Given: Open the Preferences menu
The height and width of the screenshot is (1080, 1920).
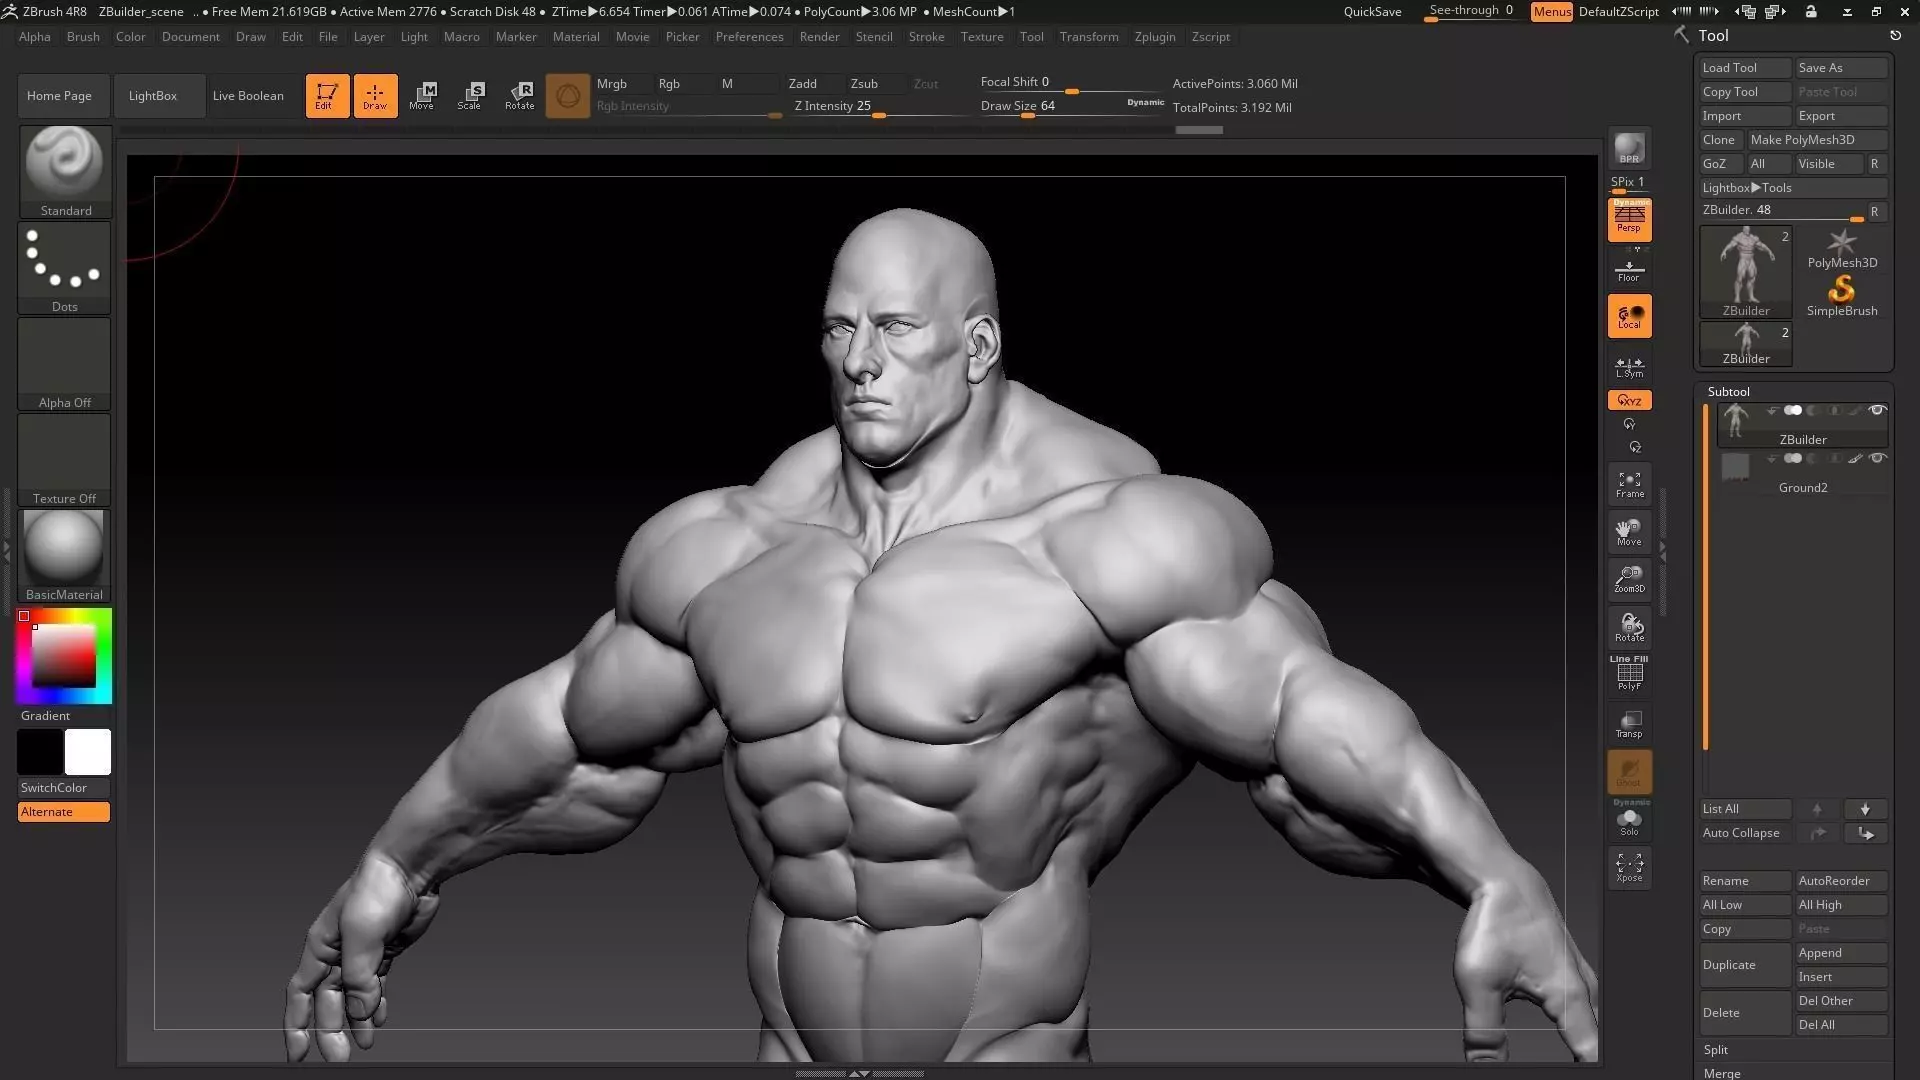Looking at the screenshot, I should tap(749, 37).
